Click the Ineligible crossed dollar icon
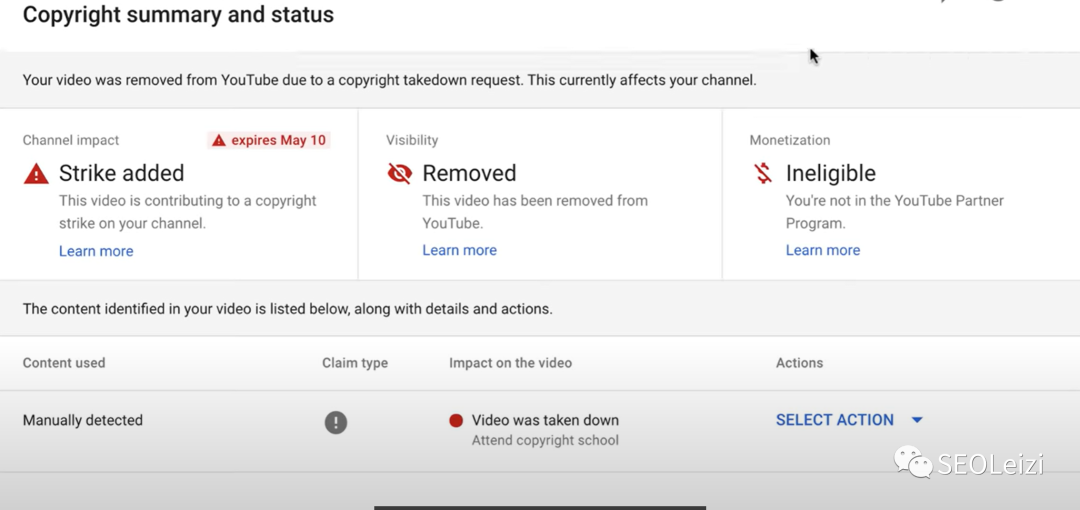Screen dimensions: 1080x510 [x=763, y=174]
